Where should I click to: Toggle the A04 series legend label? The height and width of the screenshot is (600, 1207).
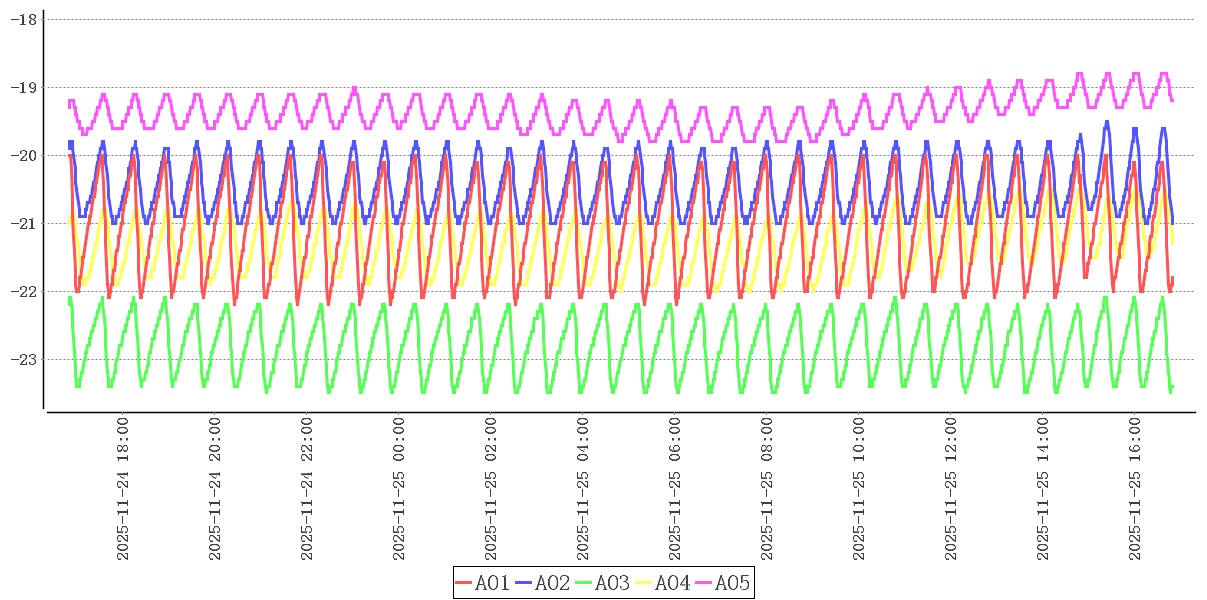click(x=672, y=583)
